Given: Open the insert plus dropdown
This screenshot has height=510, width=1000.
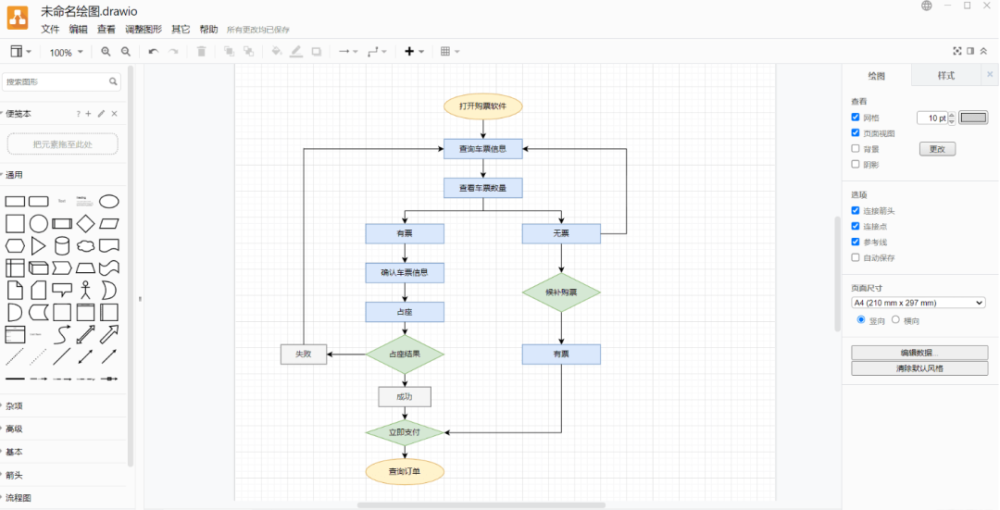Looking at the screenshot, I should [414, 52].
